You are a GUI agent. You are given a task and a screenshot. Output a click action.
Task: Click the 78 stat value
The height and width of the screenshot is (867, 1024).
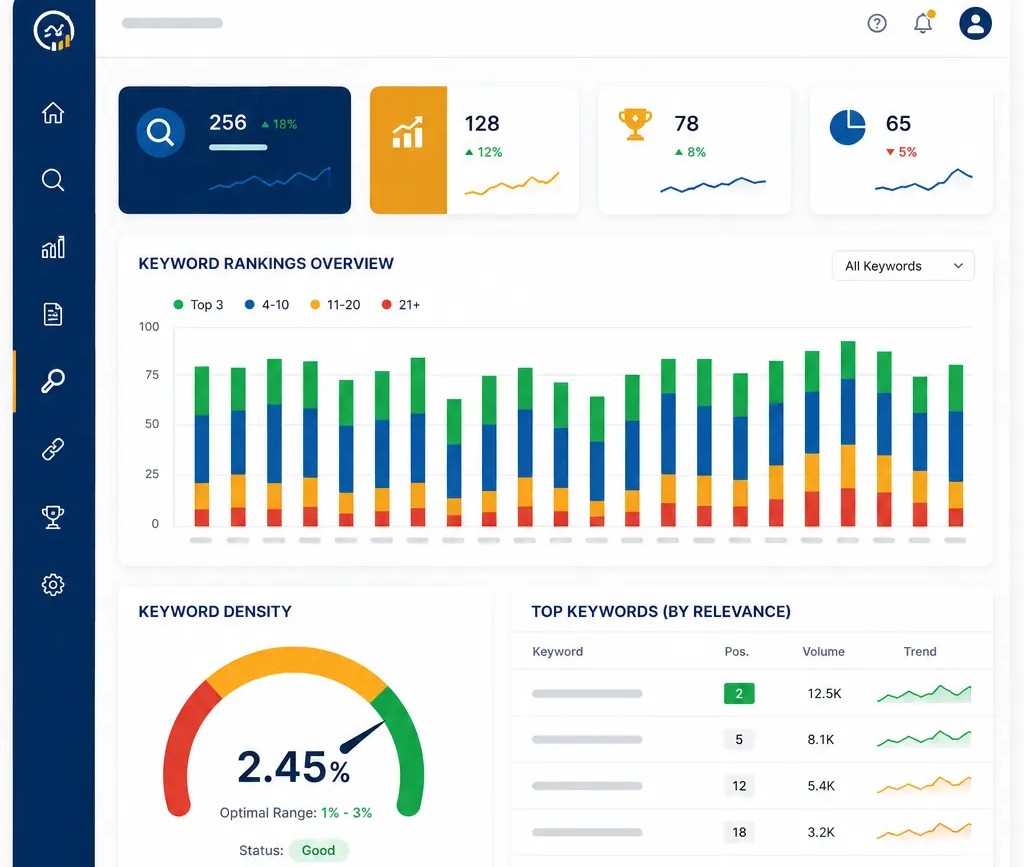[x=686, y=123]
